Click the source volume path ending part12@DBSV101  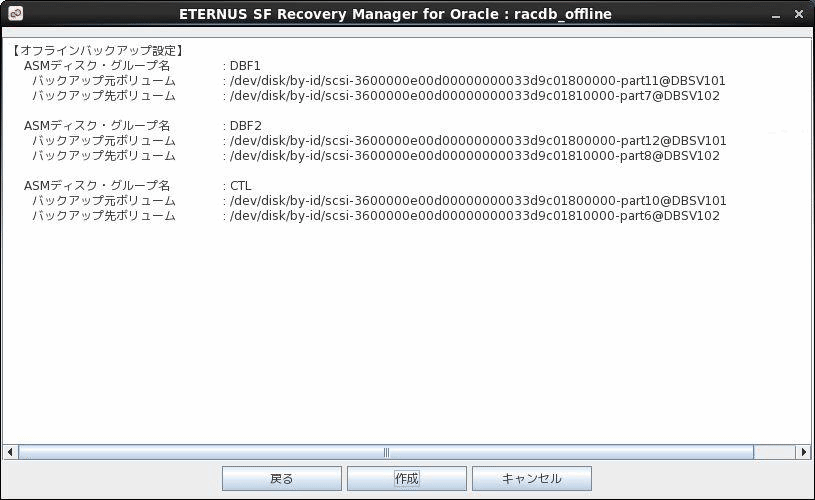point(478,141)
